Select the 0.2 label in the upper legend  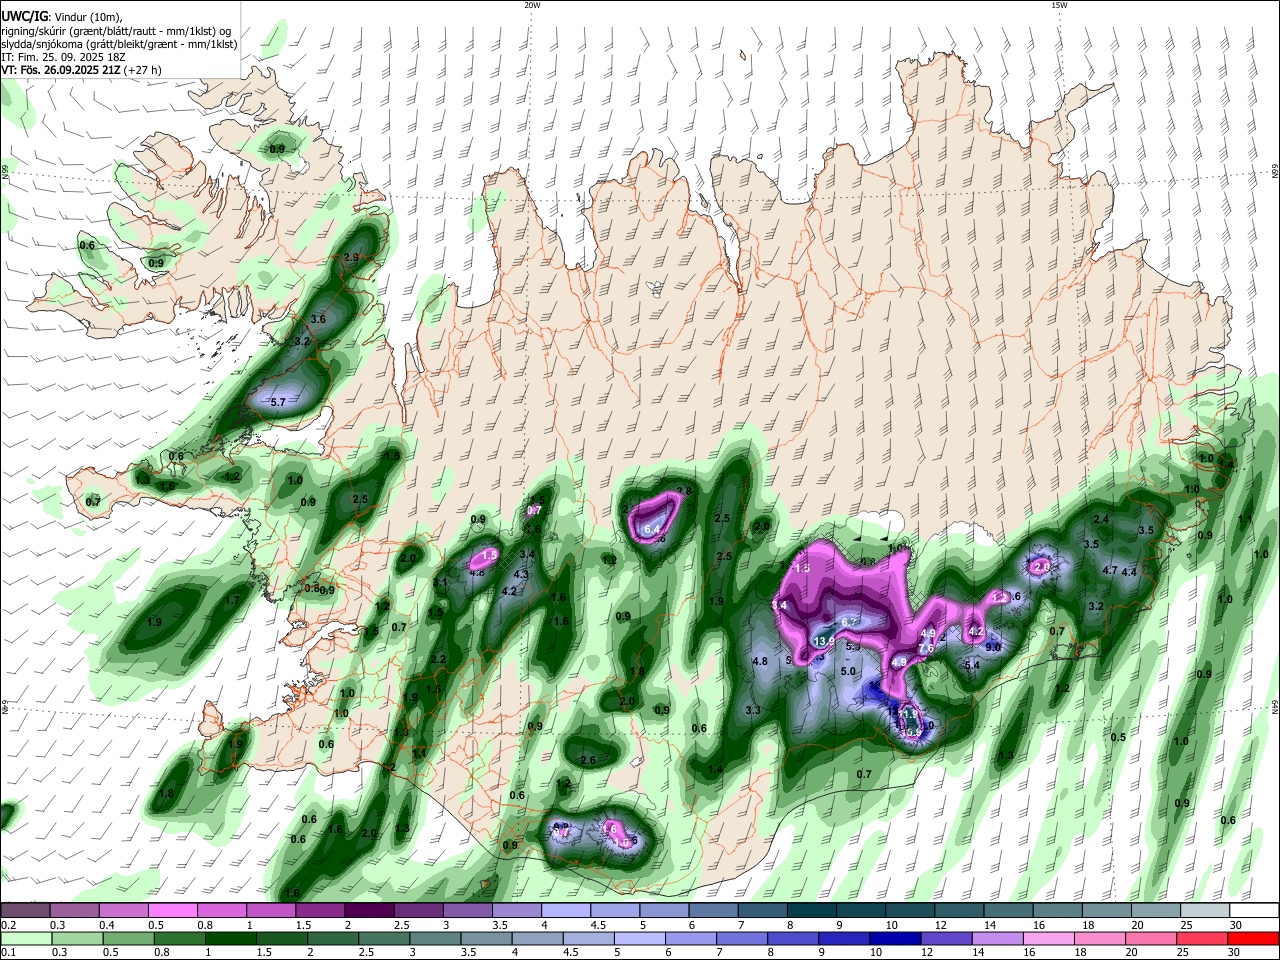point(7,925)
